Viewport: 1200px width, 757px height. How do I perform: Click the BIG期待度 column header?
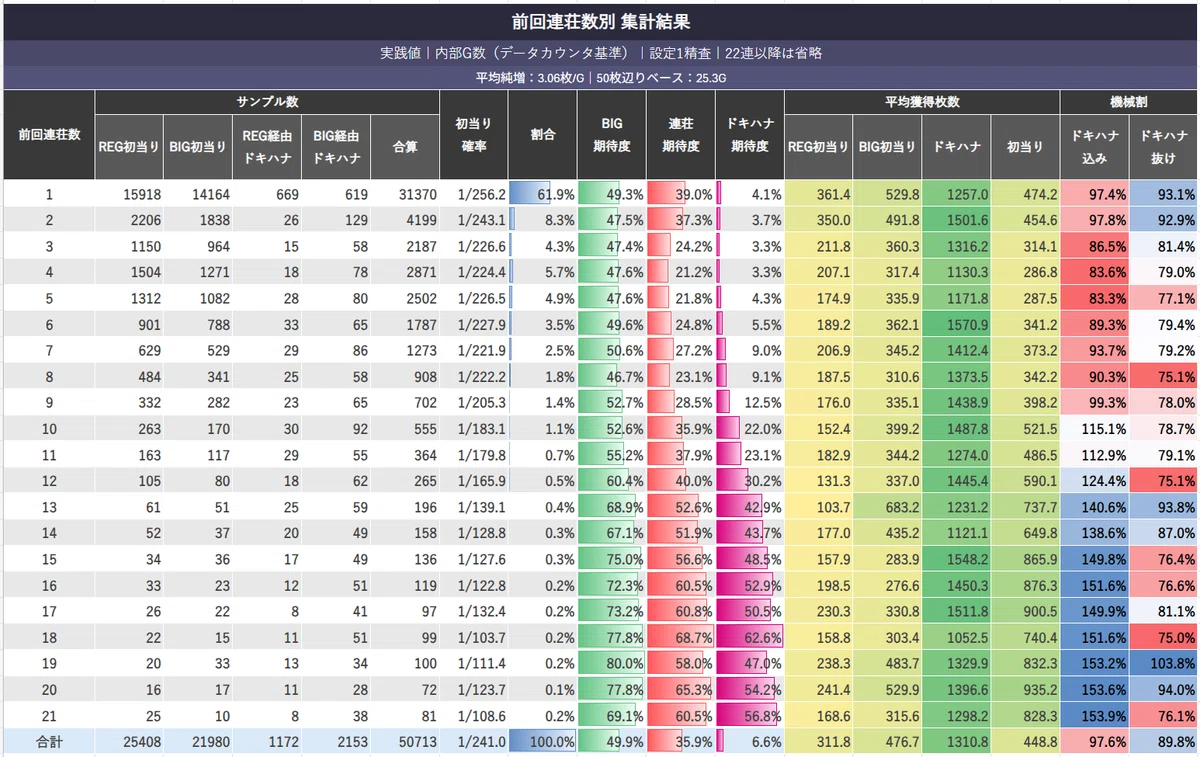point(612,134)
